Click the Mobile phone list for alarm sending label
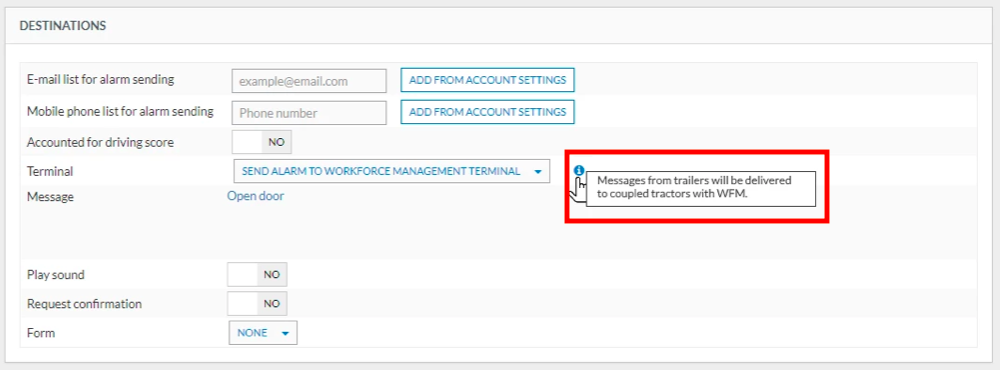Image resolution: width=1000 pixels, height=370 pixels. click(120, 112)
